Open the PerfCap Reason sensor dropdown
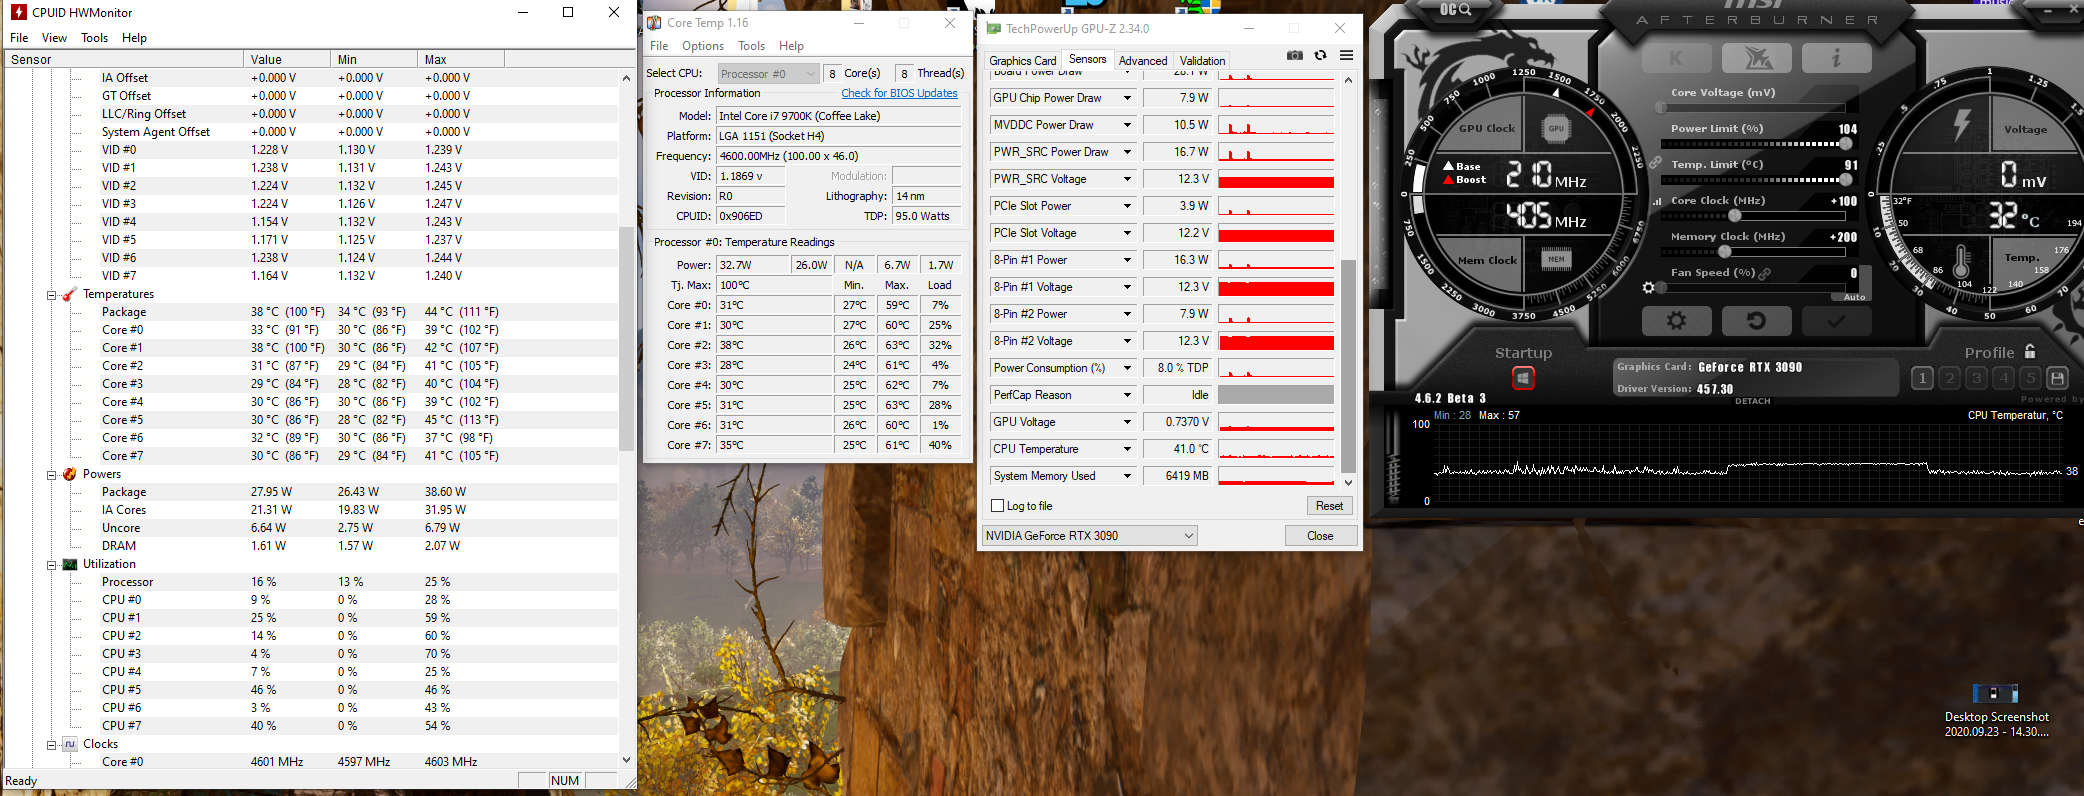The height and width of the screenshot is (796, 2084). [1127, 395]
